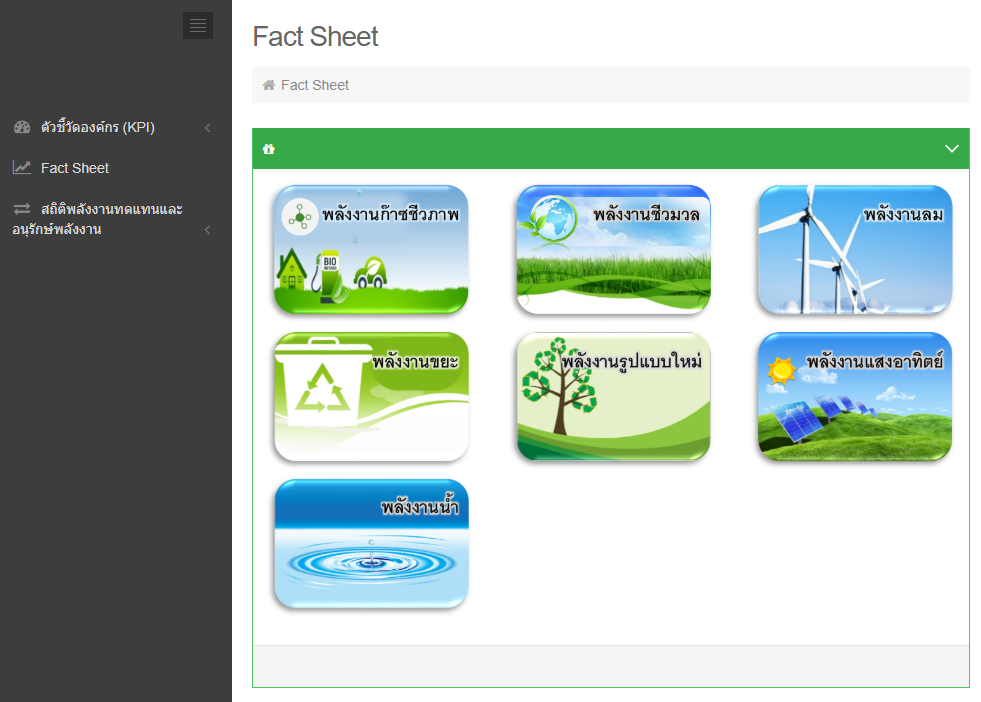Click the exchange arrows icon for สถิติพลังงานทดแทน
This screenshot has height=702, width=981.
point(22,209)
